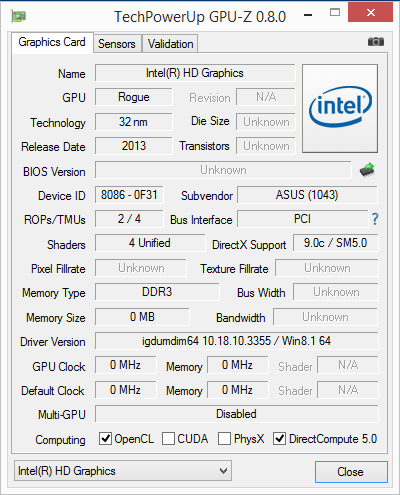
Task: Select the Graphics Card tab
Action: pyautogui.click(x=52, y=42)
